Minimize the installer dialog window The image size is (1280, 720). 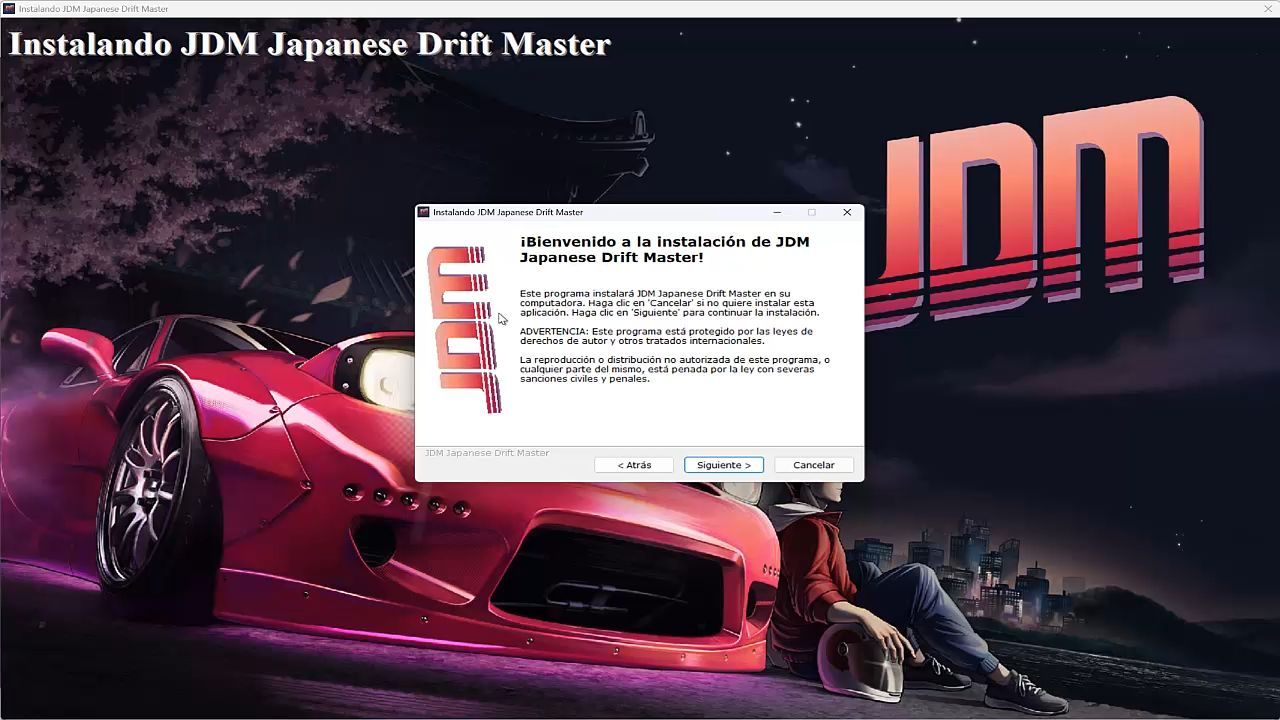coord(778,212)
